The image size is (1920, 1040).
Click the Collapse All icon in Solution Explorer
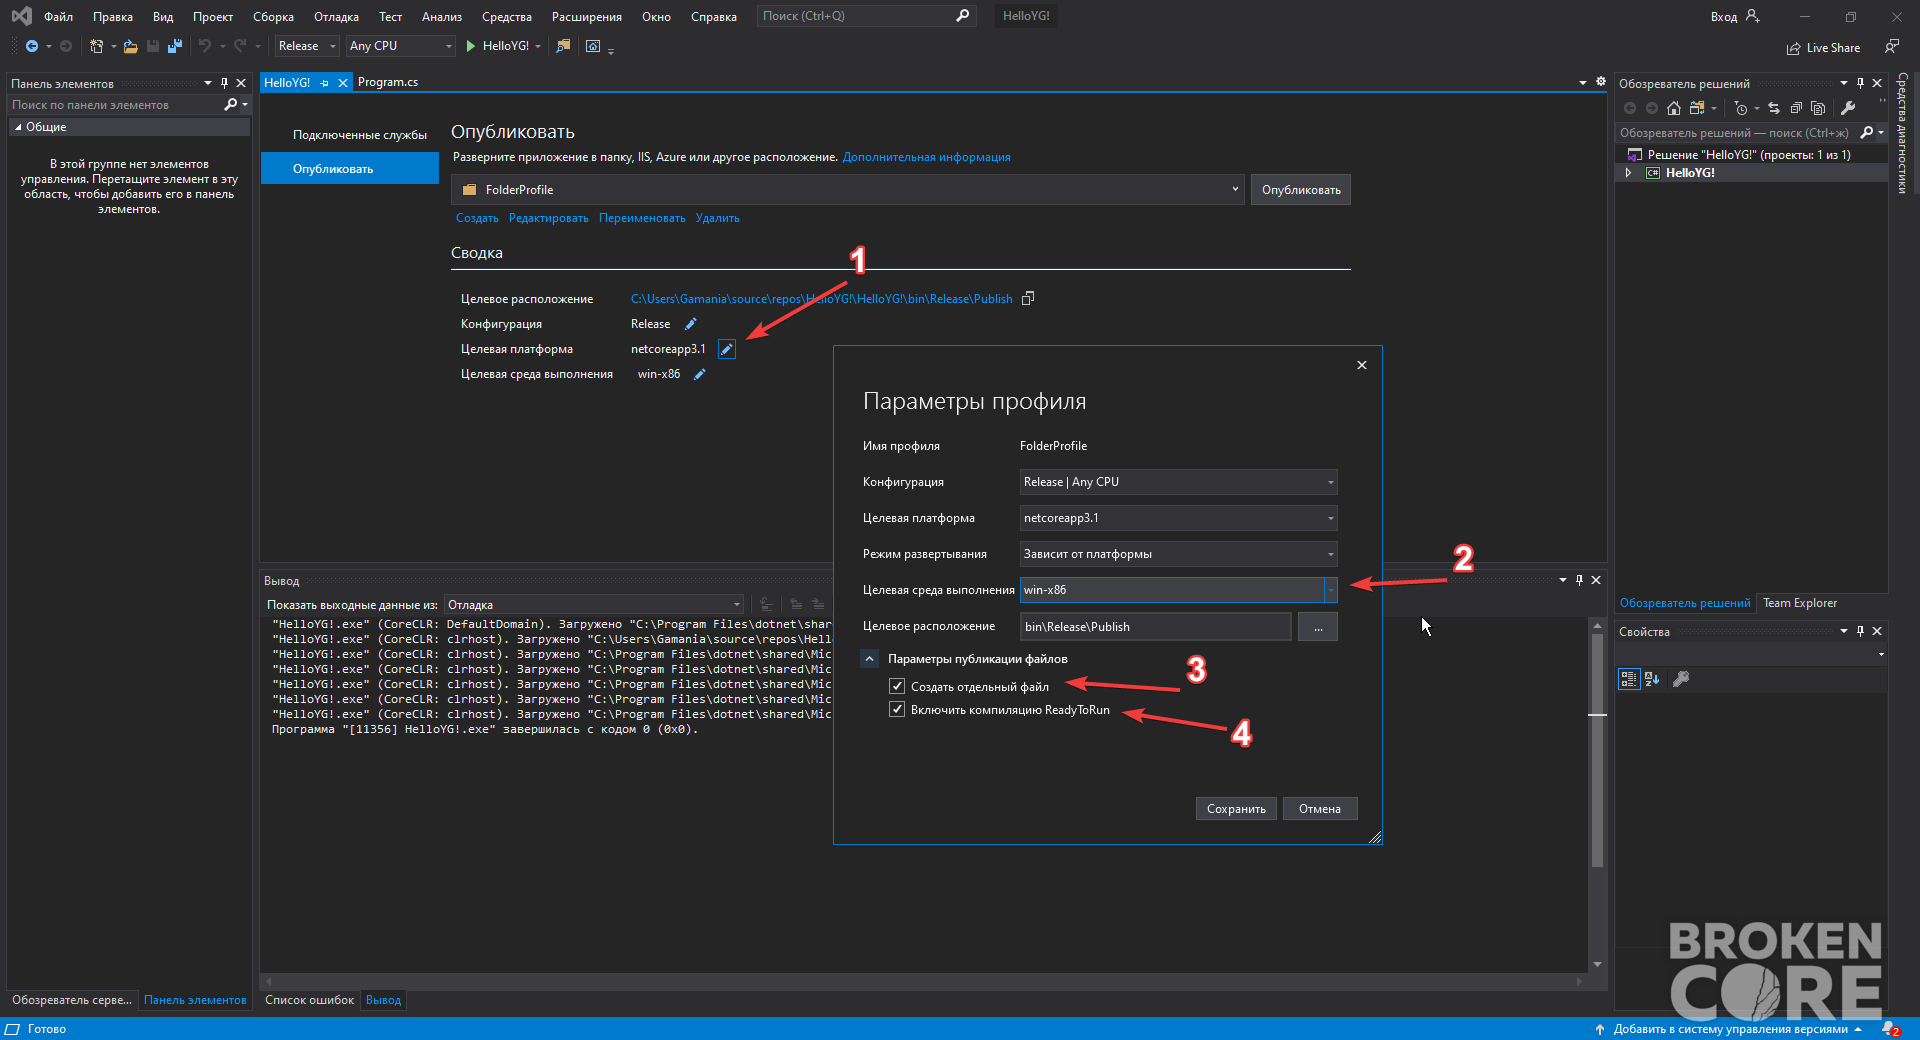1796,108
